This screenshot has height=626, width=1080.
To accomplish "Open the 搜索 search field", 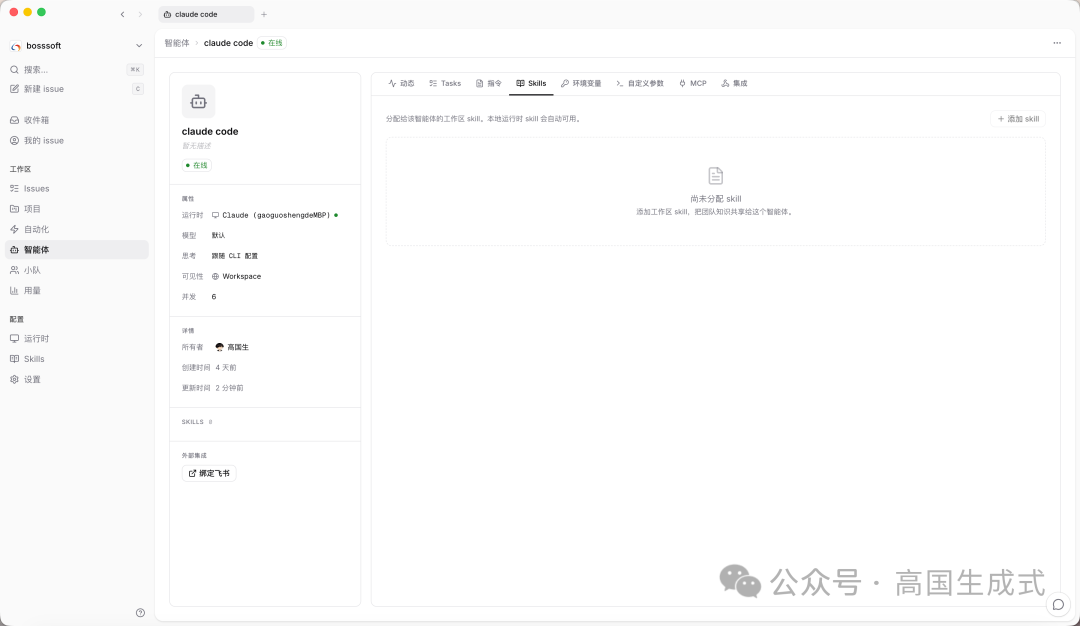I will (x=76, y=70).
